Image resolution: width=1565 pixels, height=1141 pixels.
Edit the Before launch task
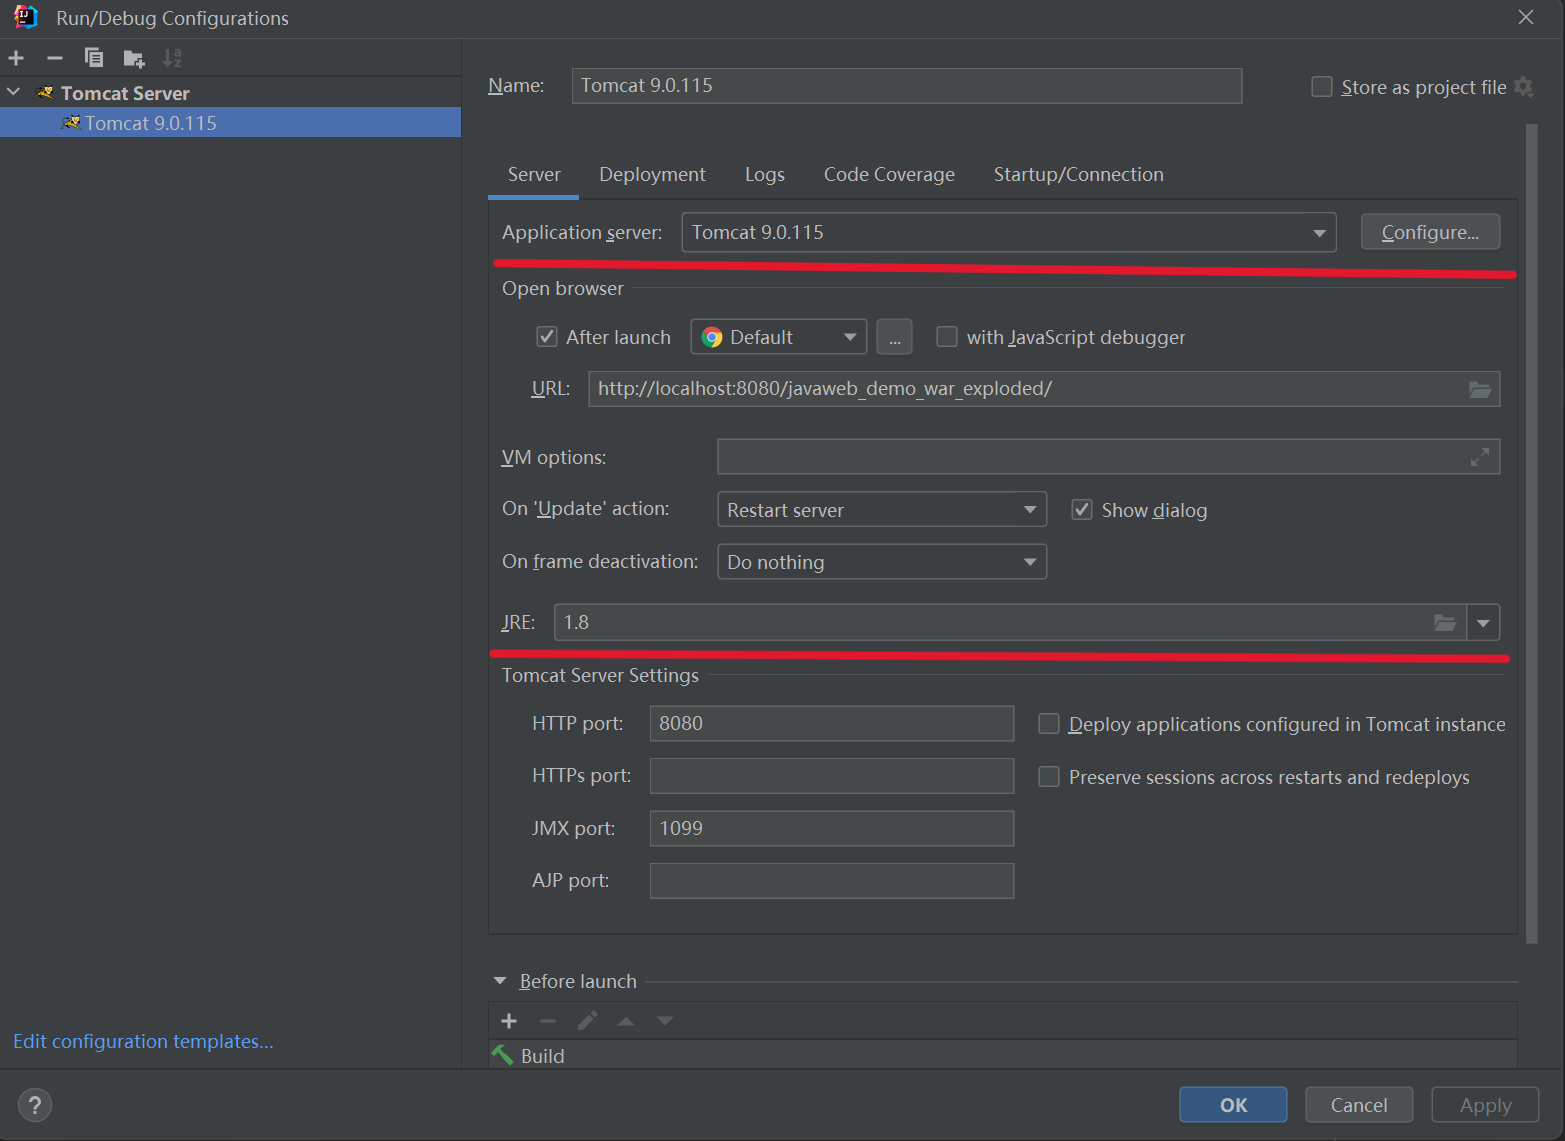click(587, 1021)
